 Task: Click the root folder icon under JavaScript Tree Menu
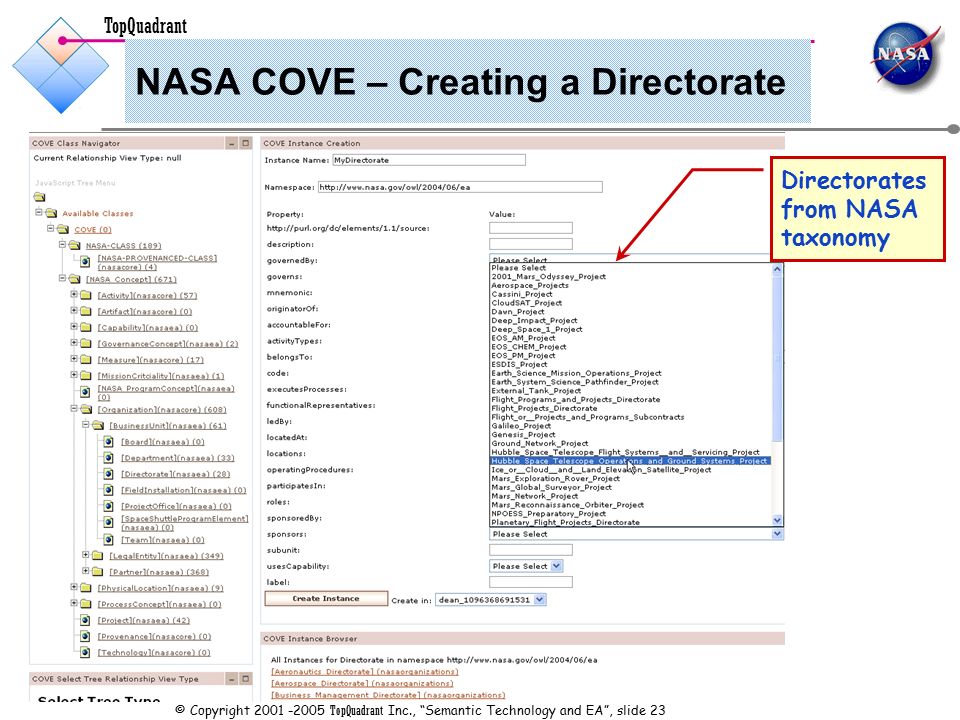40,197
